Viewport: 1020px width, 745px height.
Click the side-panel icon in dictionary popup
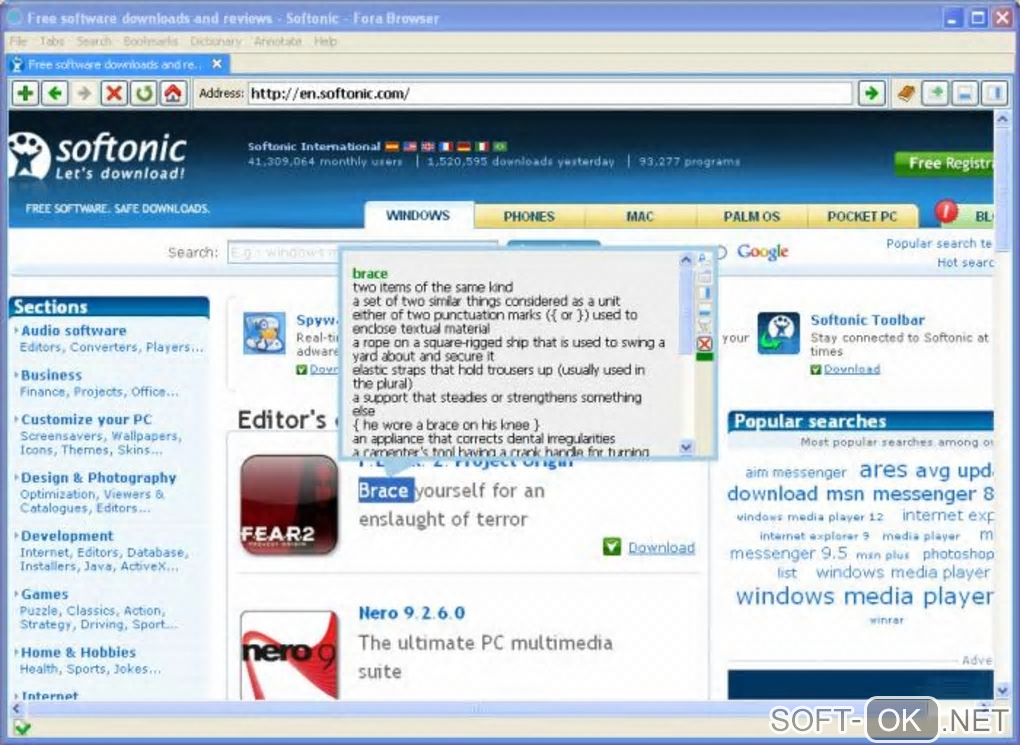click(x=705, y=292)
